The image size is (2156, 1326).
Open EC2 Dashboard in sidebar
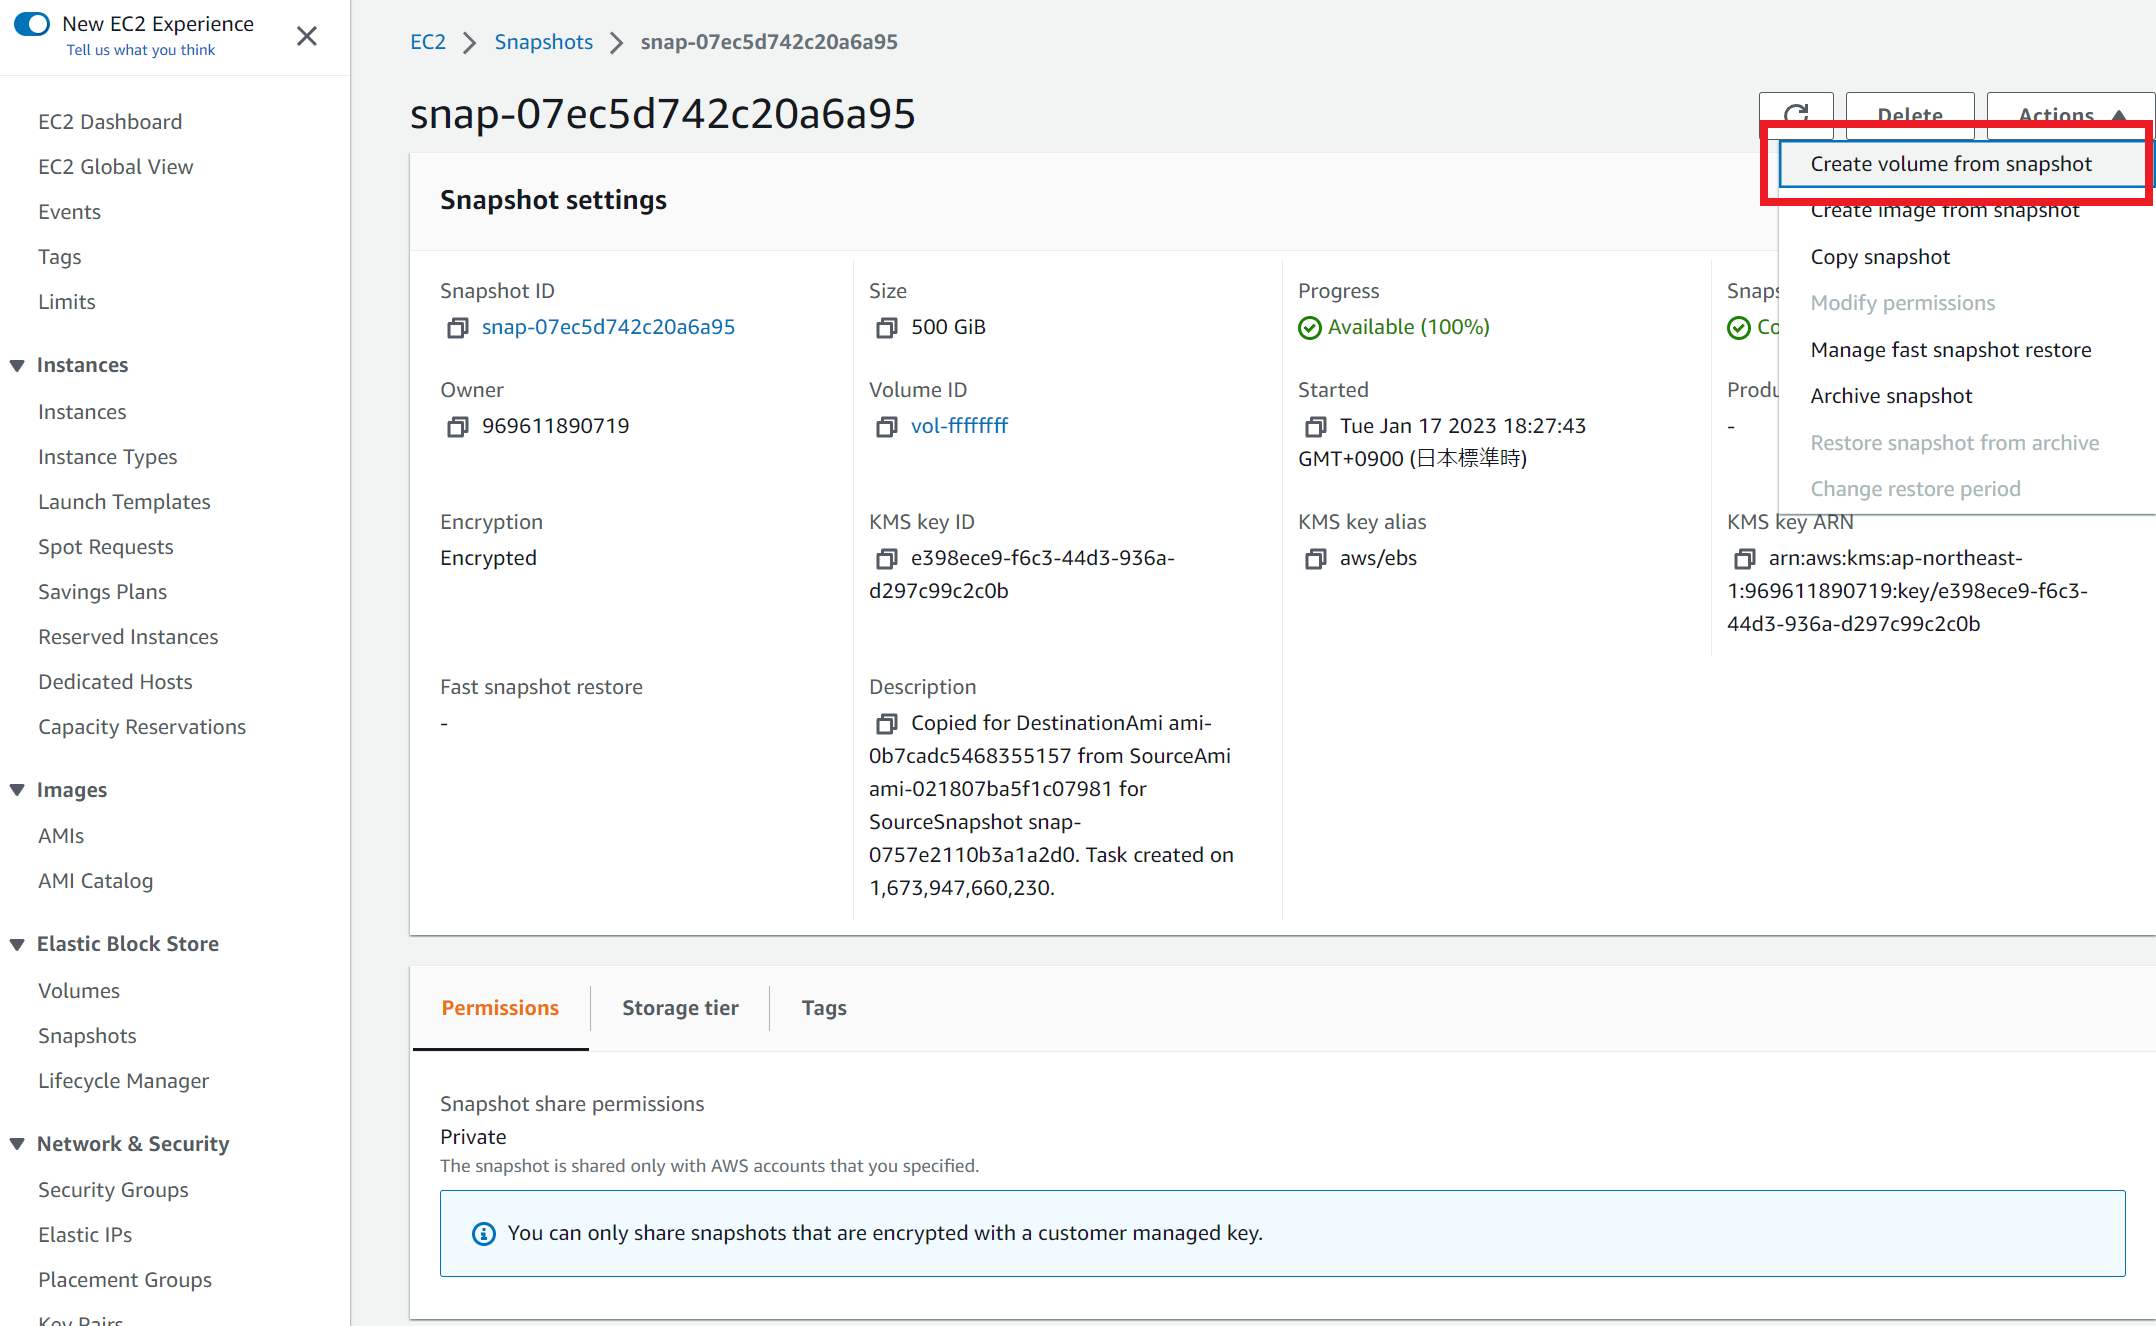pyautogui.click(x=110, y=122)
